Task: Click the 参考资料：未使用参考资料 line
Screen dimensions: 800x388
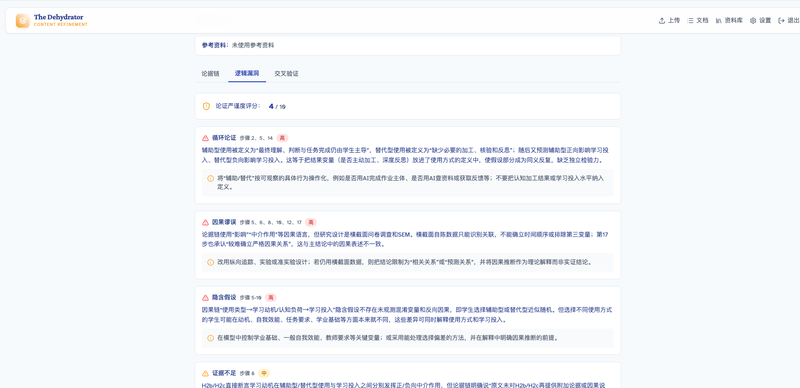Action: tap(238, 45)
